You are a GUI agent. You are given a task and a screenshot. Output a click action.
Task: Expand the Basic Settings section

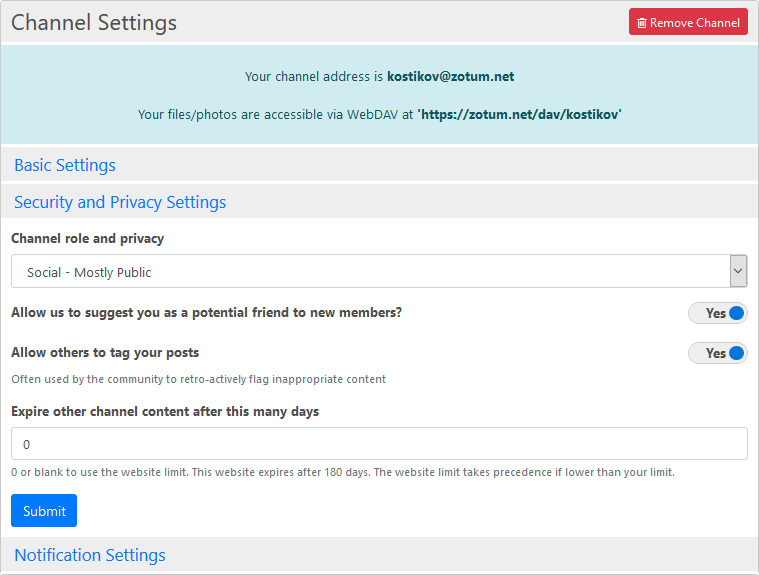[65, 165]
